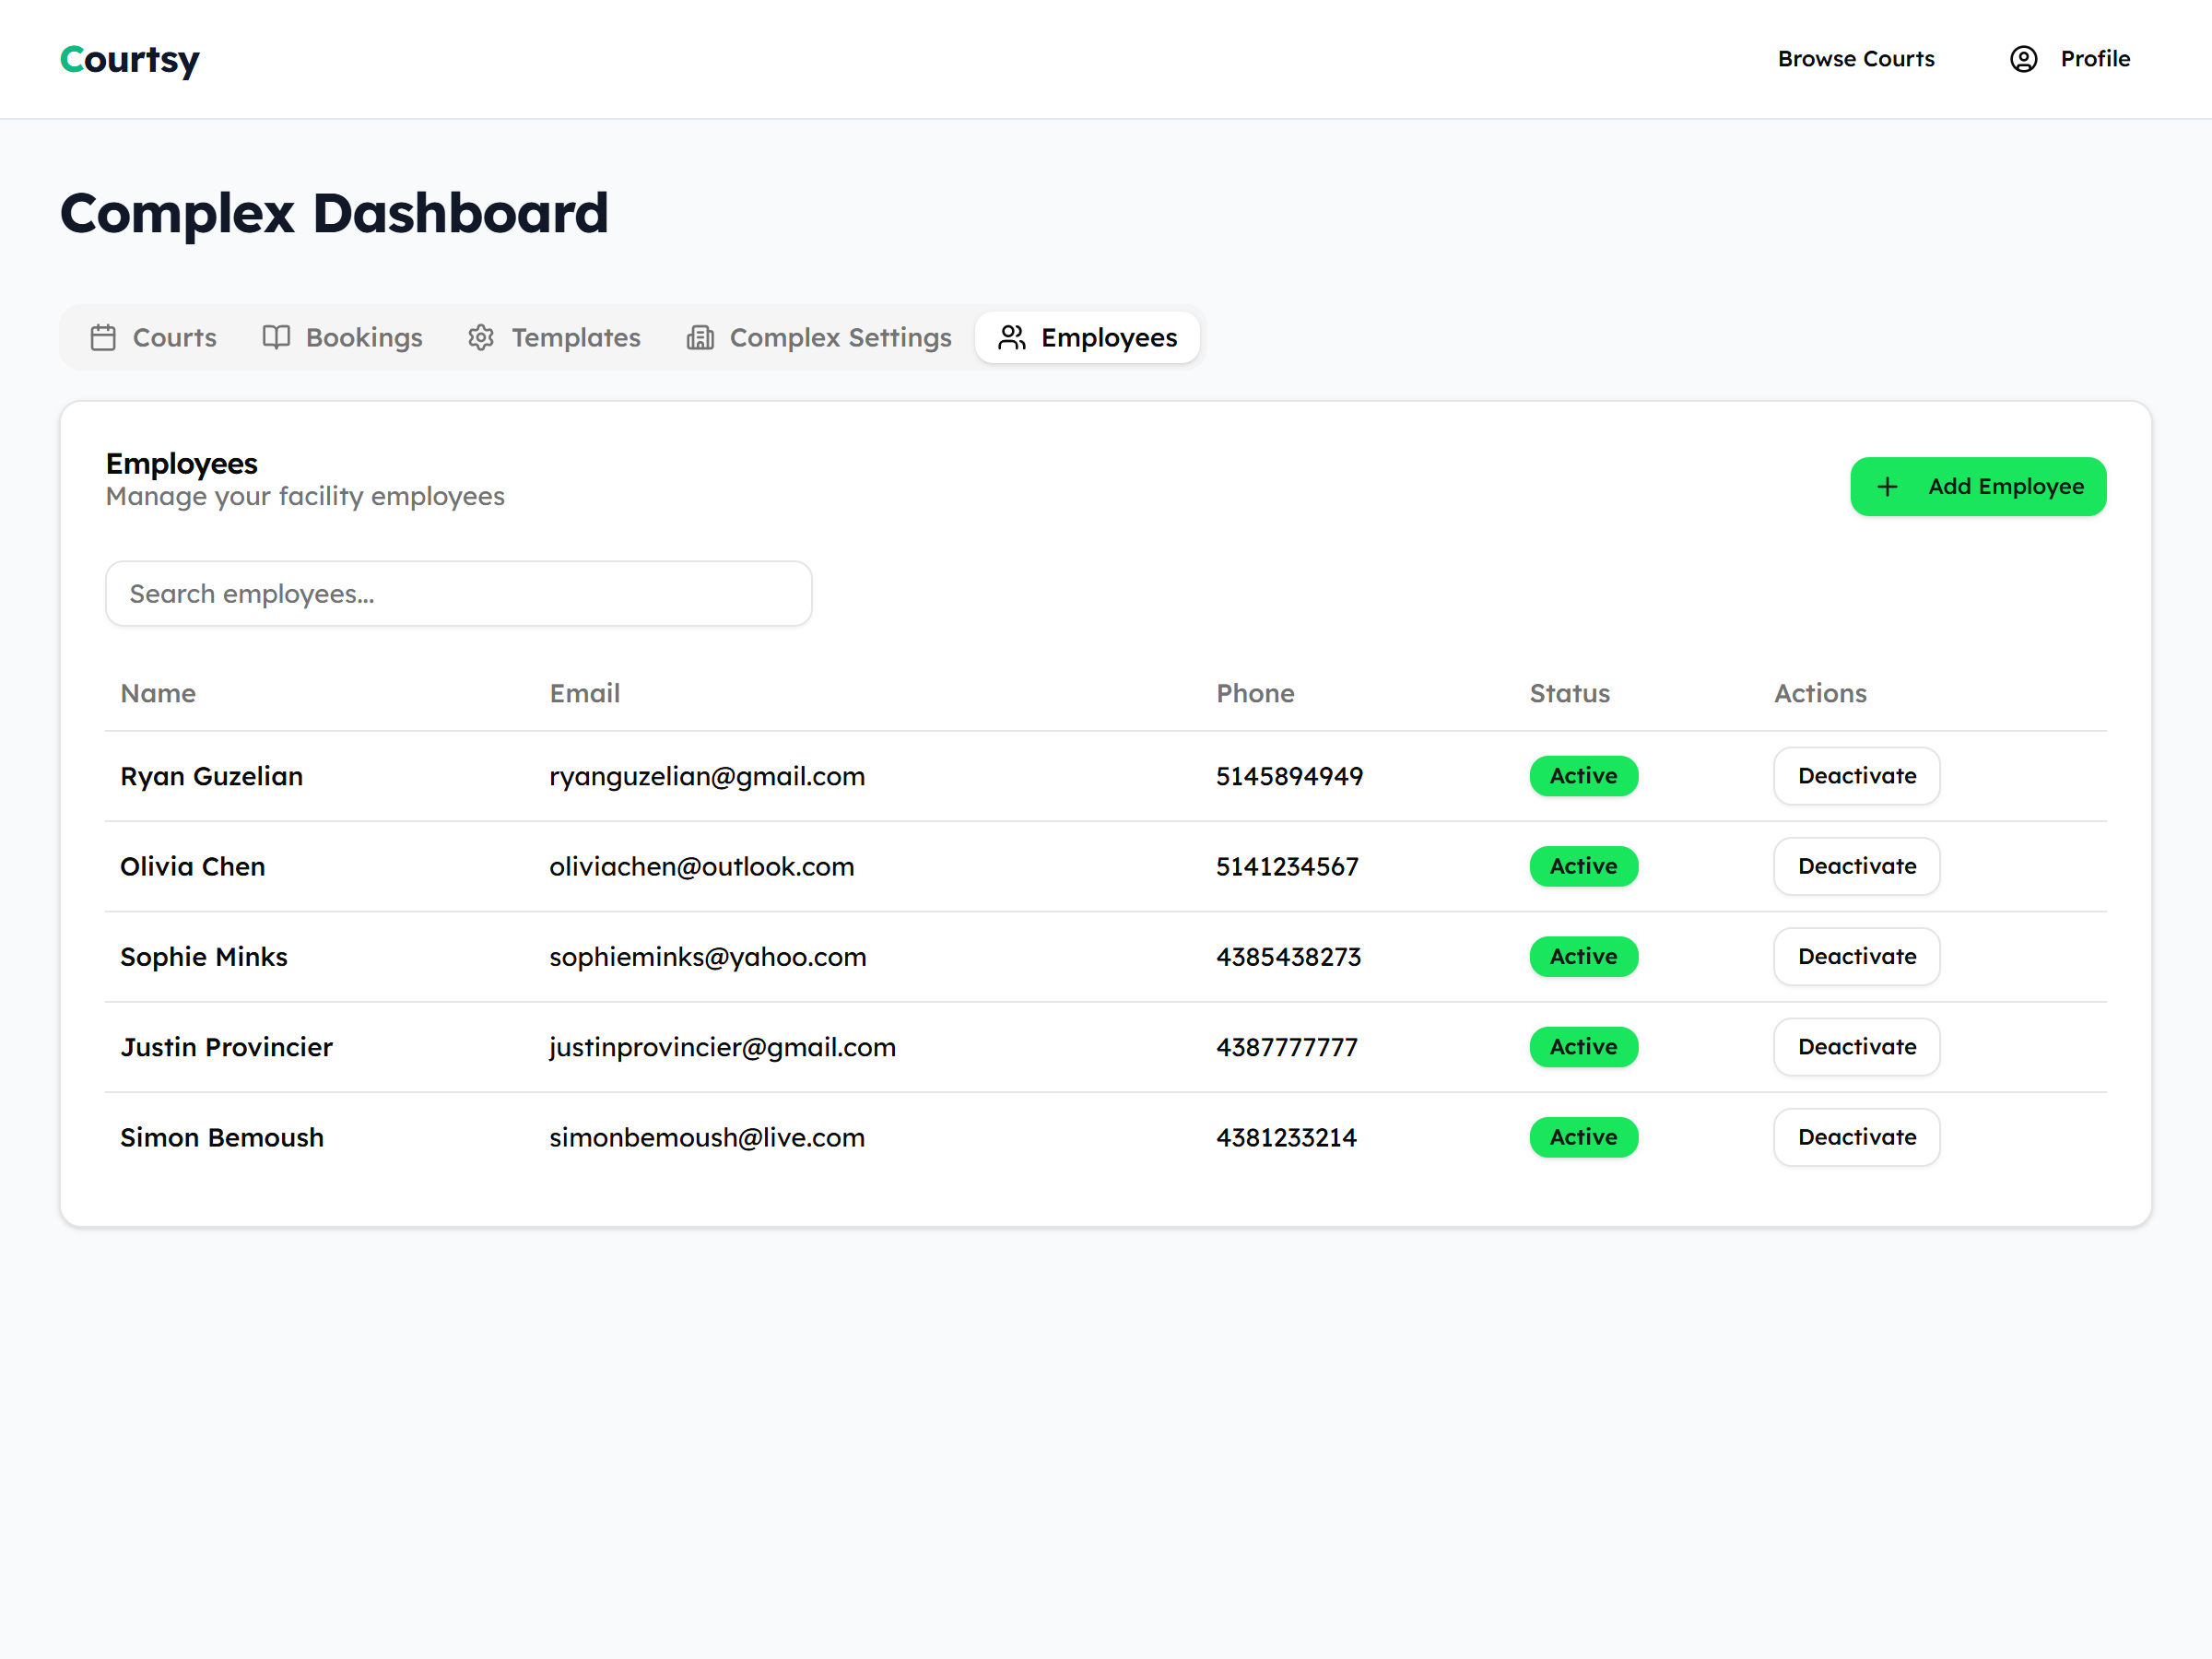This screenshot has width=2212, height=1659.
Task: Select the name Justin Provincier
Action: pyautogui.click(x=226, y=1047)
